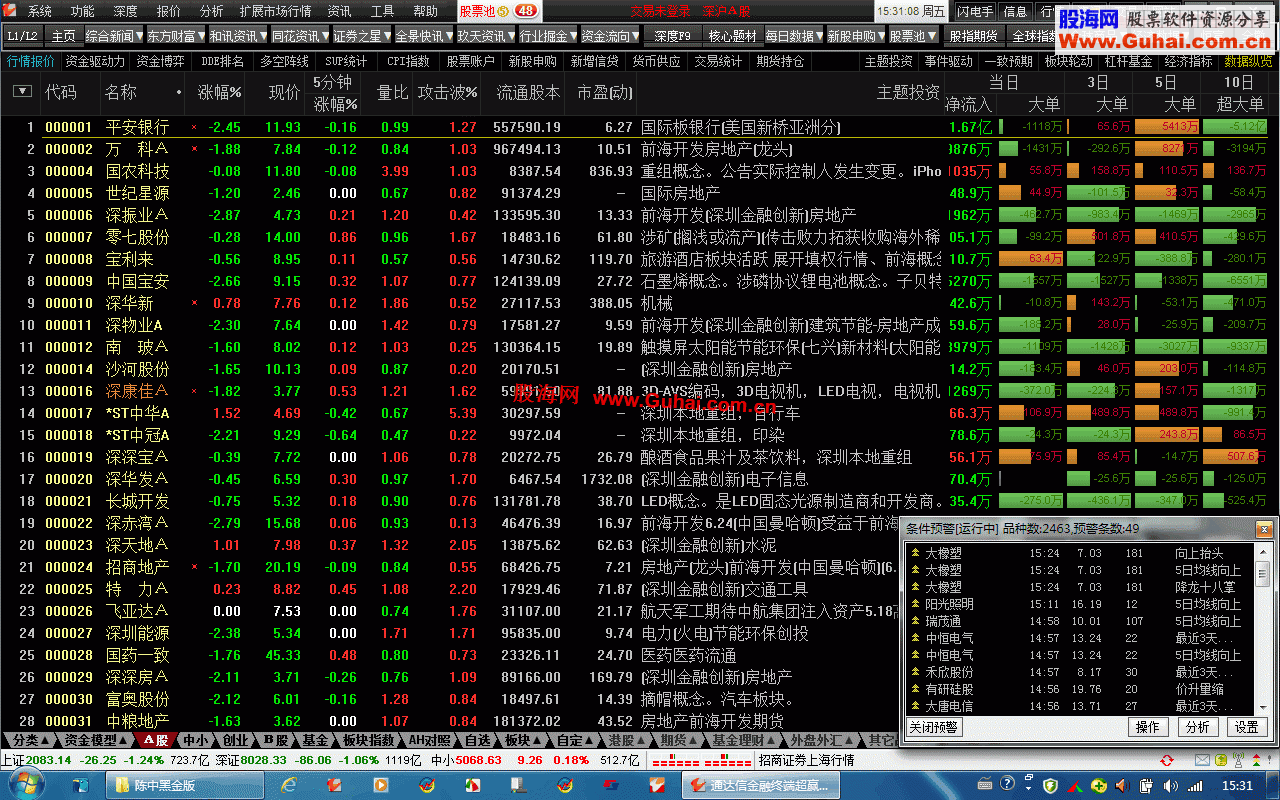Expand the 全景快讯 dropdown
Viewport: 1280px width, 800px height.
pyautogui.click(x=424, y=36)
